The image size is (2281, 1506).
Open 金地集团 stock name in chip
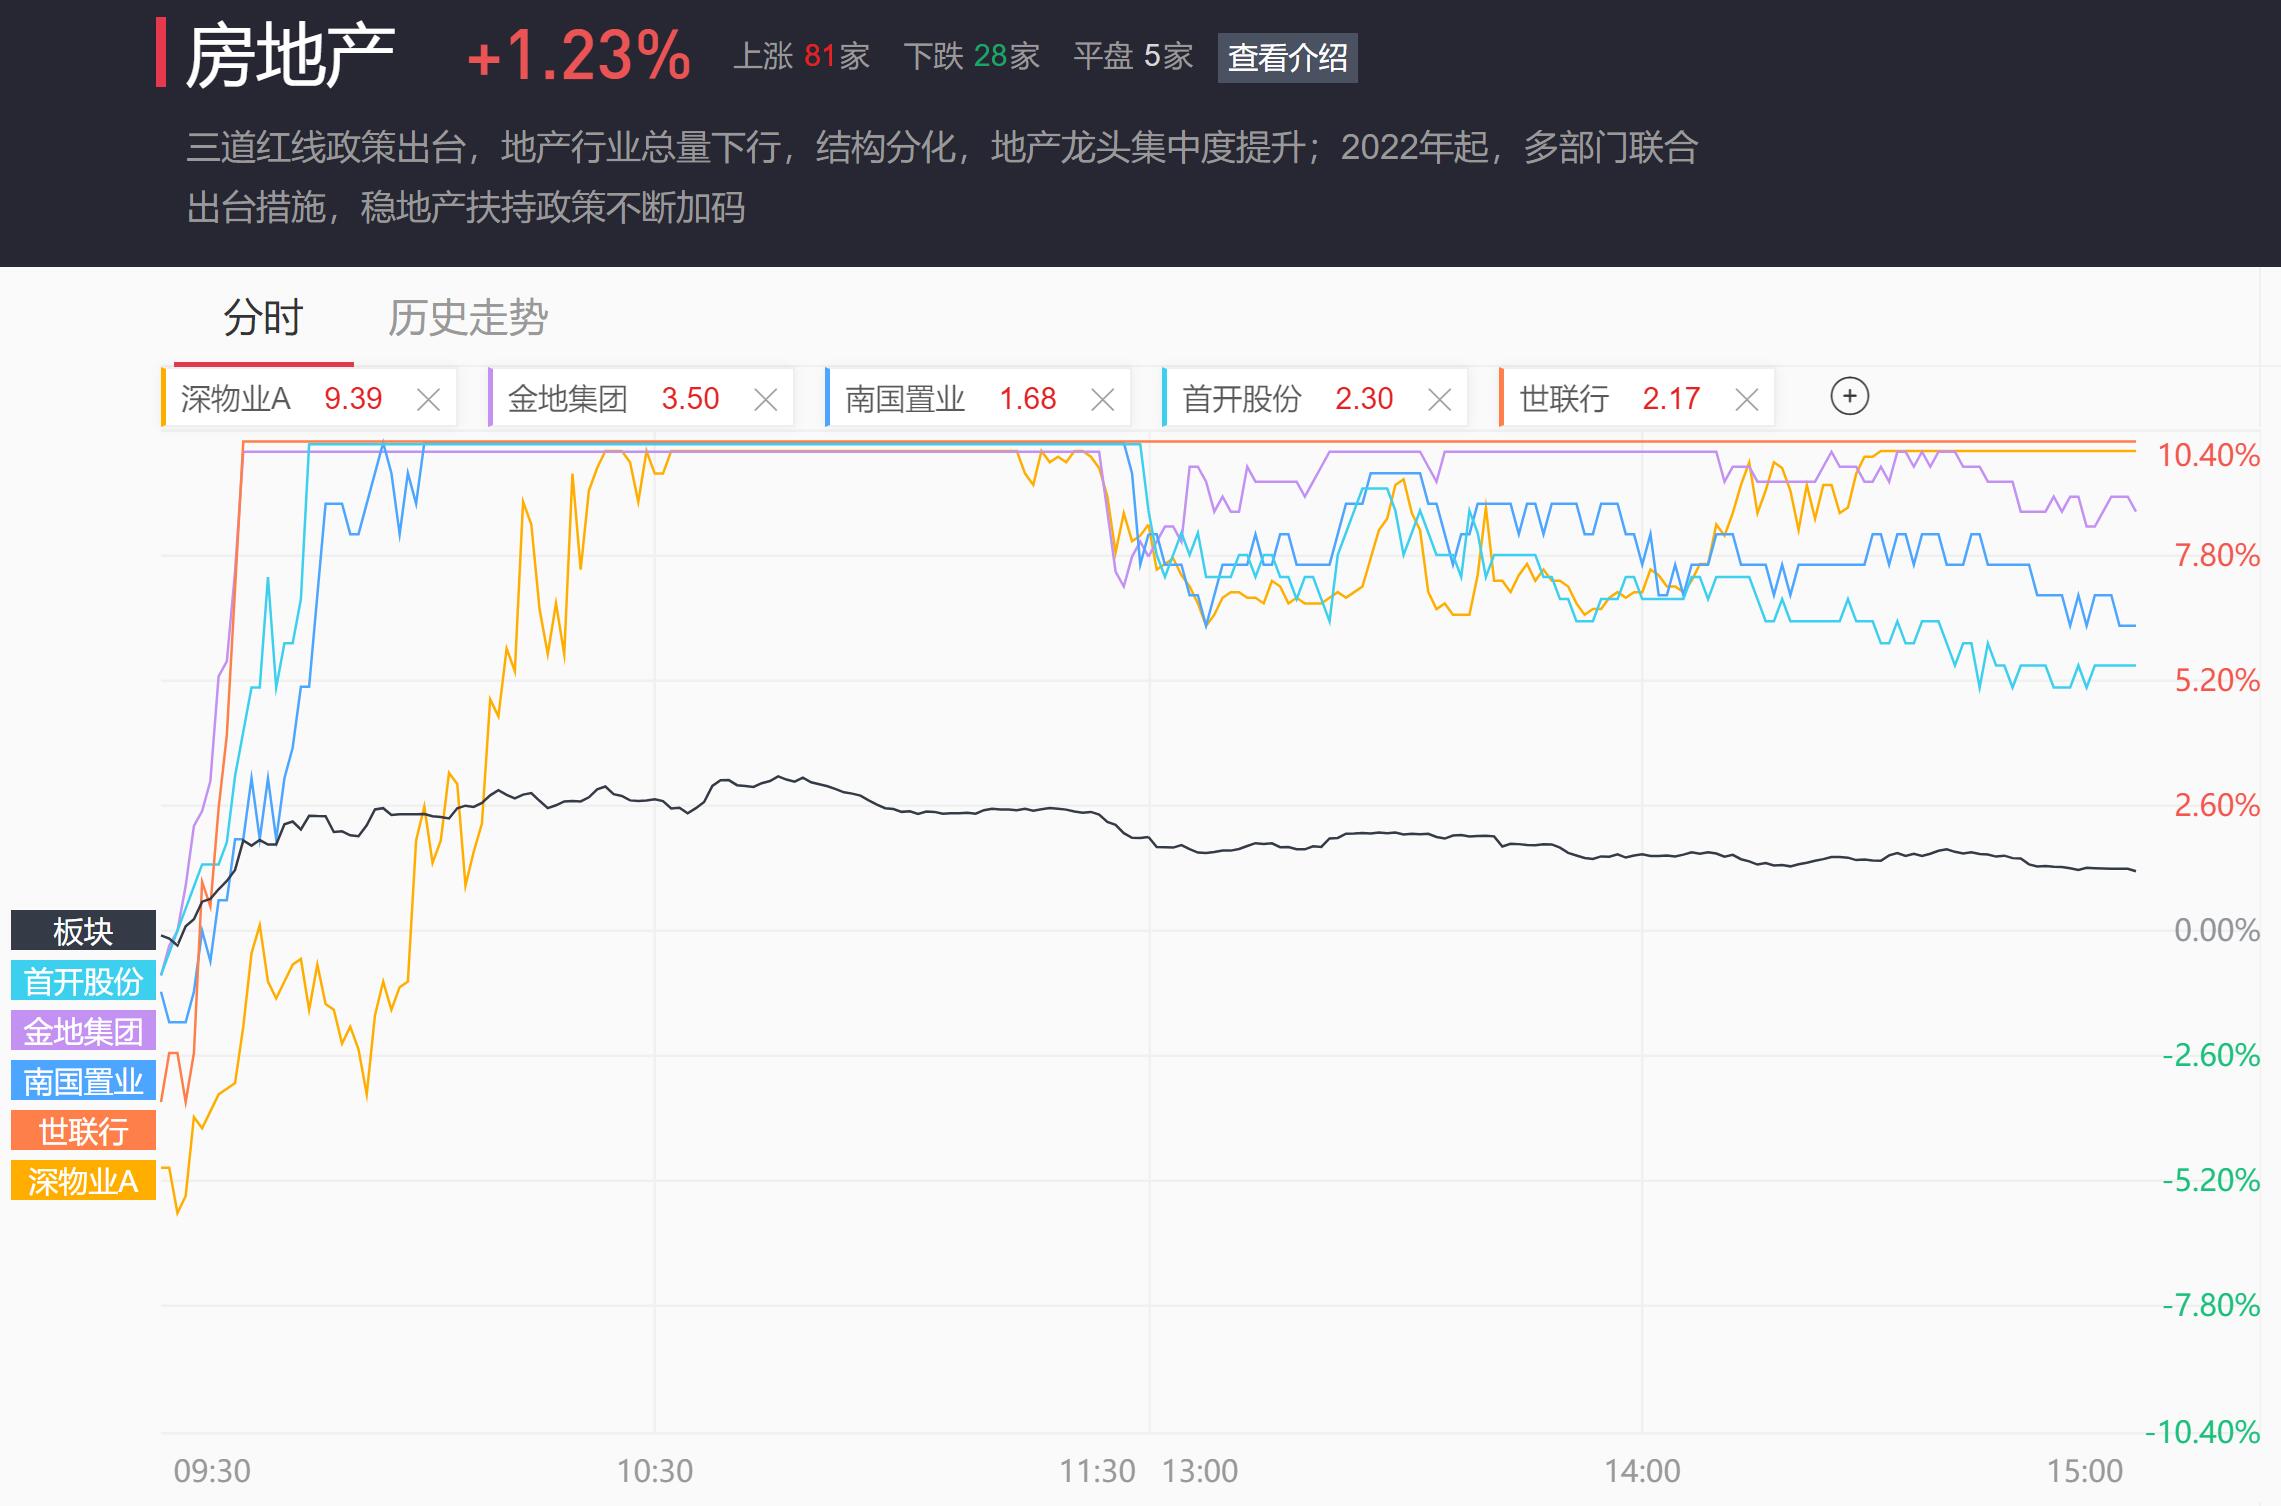click(x=567, y=399)
